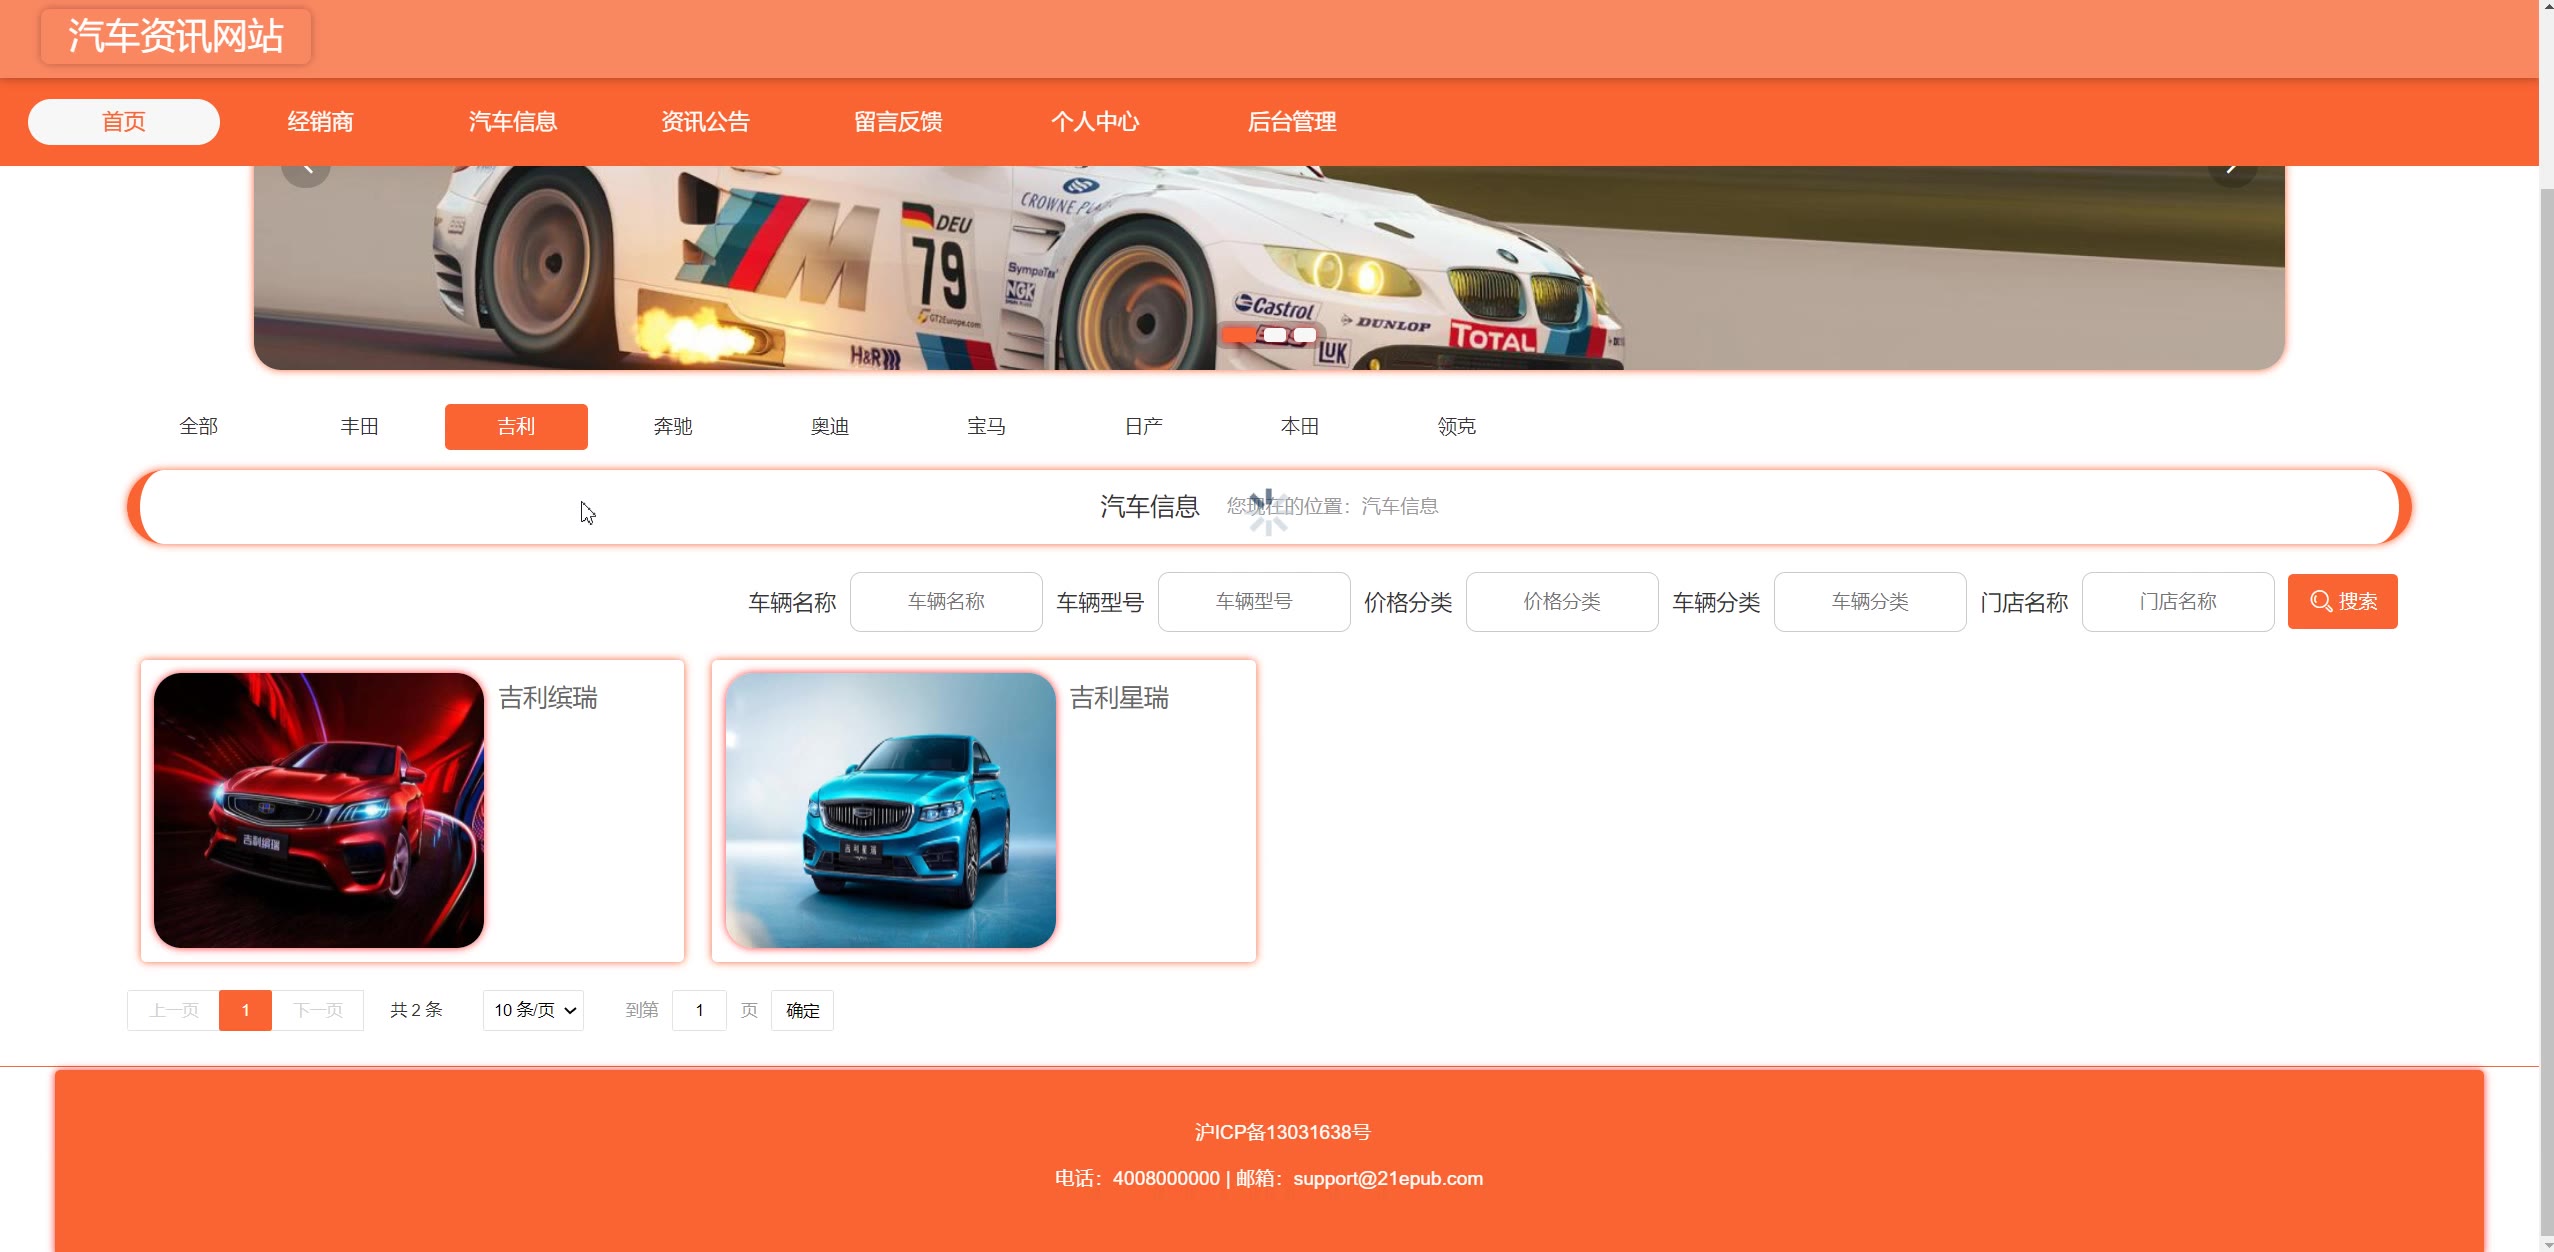Select the second carousel indicator dot
2554x1252 pixels.
pyautogui.click(x=1275, y=335)
